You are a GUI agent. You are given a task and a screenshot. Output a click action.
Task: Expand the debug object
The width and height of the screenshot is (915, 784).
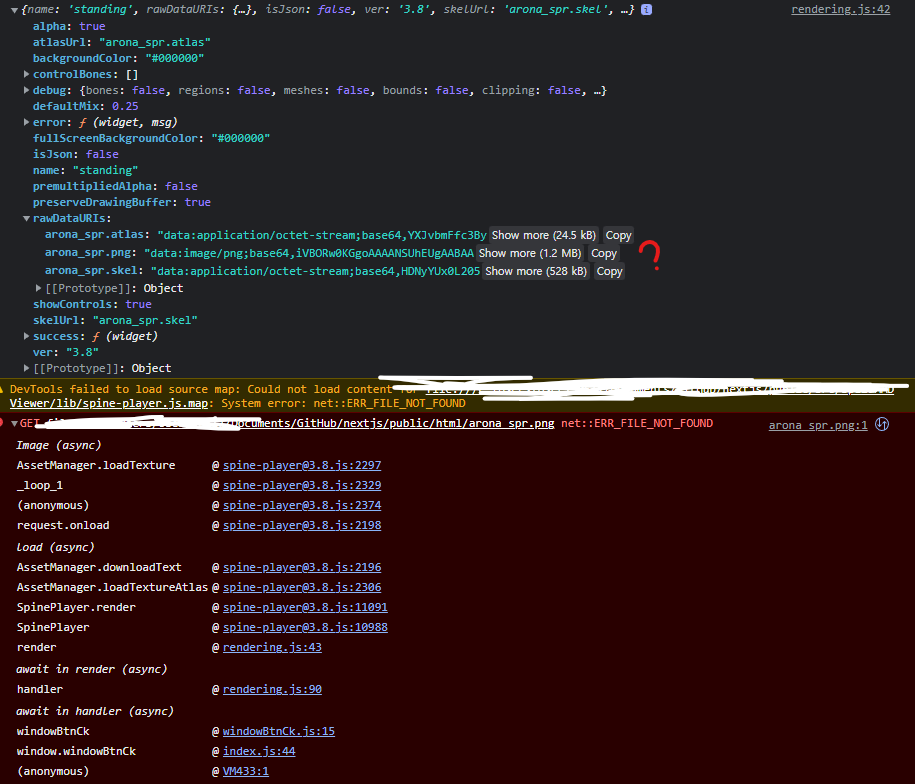[27, 89]
